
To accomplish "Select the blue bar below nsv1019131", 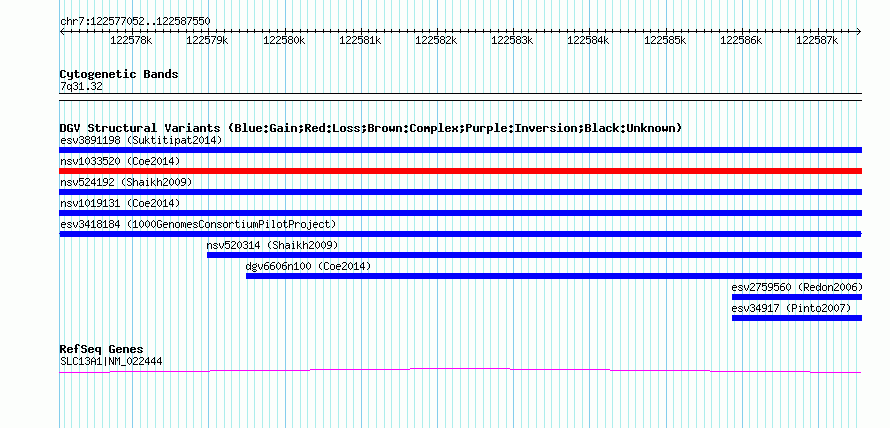I will pyautogui.click(x=461, y=213).
